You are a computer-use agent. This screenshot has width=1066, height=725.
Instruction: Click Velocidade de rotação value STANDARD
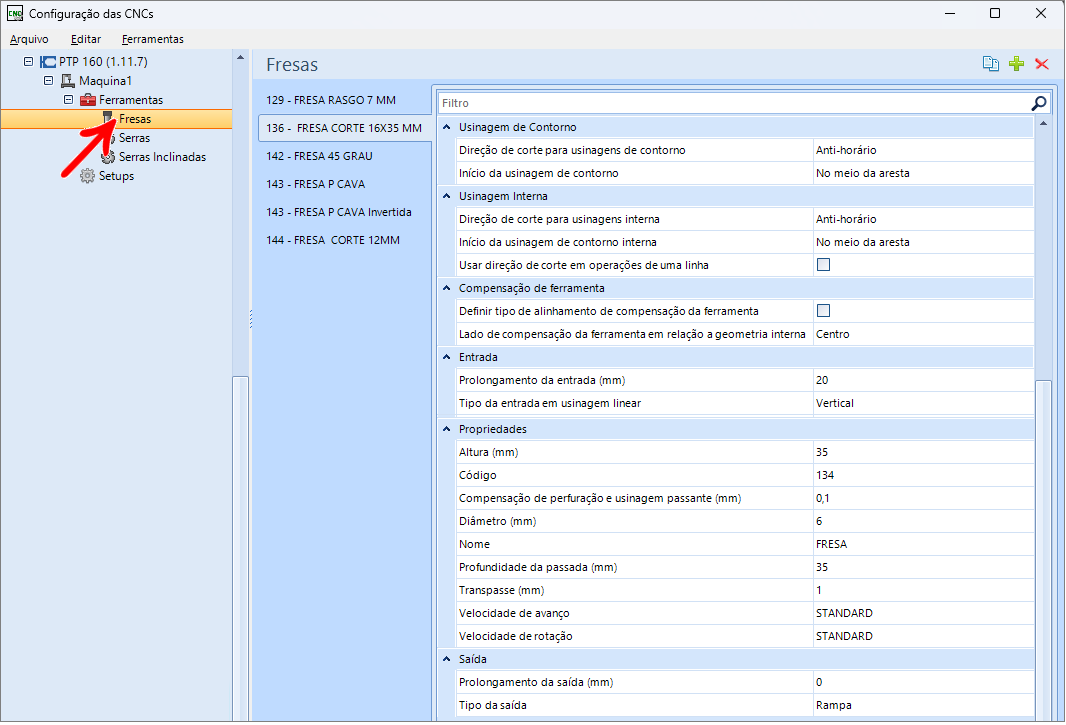click(923, 637)
